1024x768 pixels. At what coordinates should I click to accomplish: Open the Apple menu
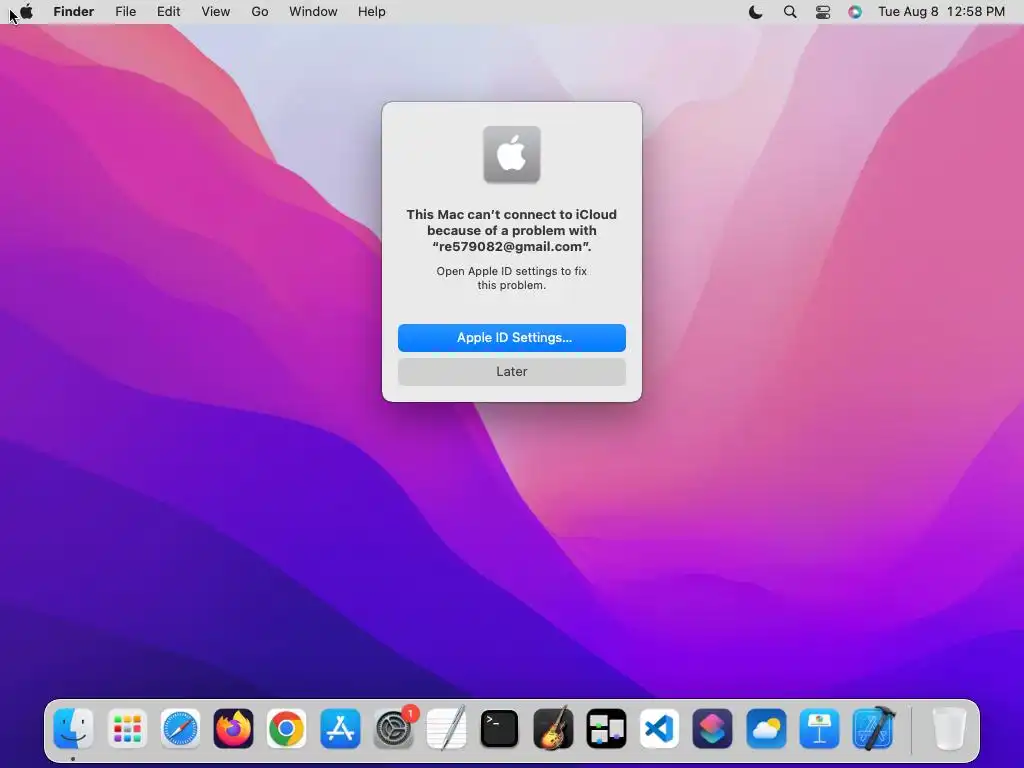tap(27, 12)
